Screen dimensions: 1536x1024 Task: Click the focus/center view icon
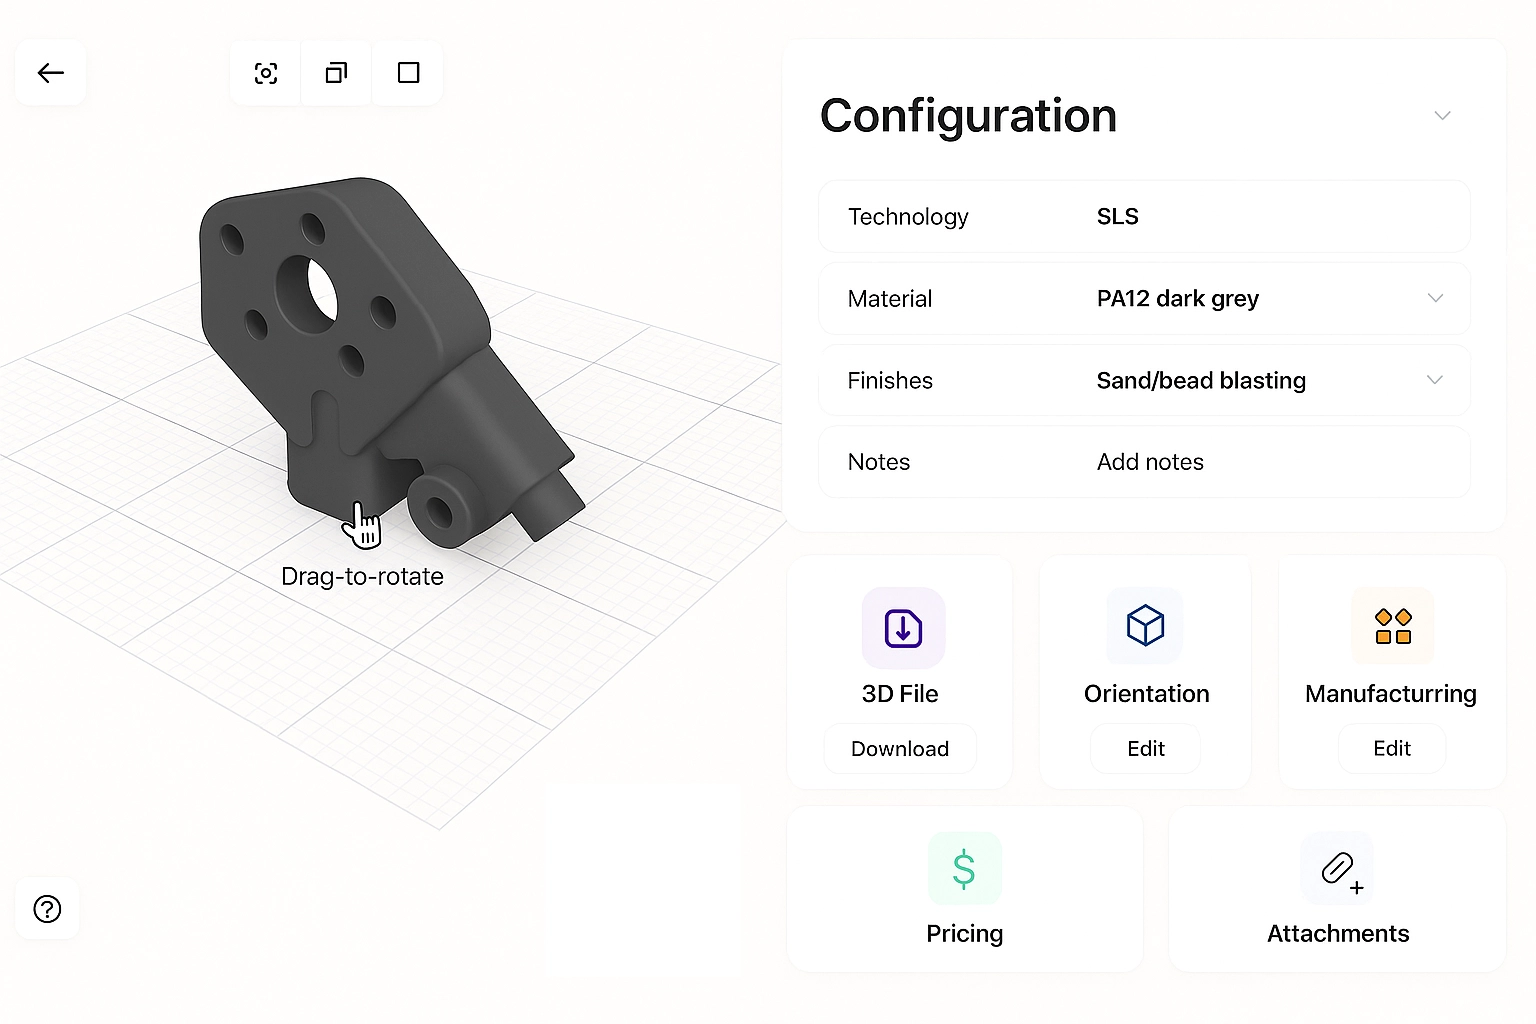tap(266, 73)
